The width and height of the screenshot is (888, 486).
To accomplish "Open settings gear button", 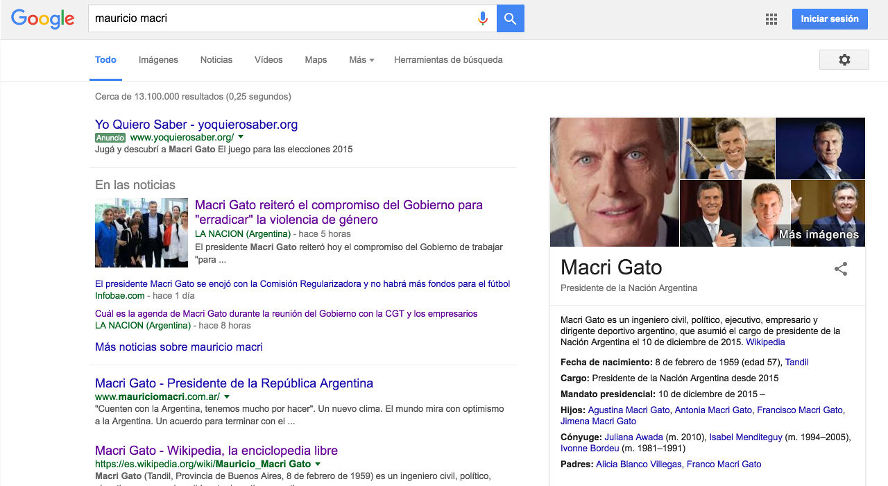I will pyautogui.click(x=844, y=59).
